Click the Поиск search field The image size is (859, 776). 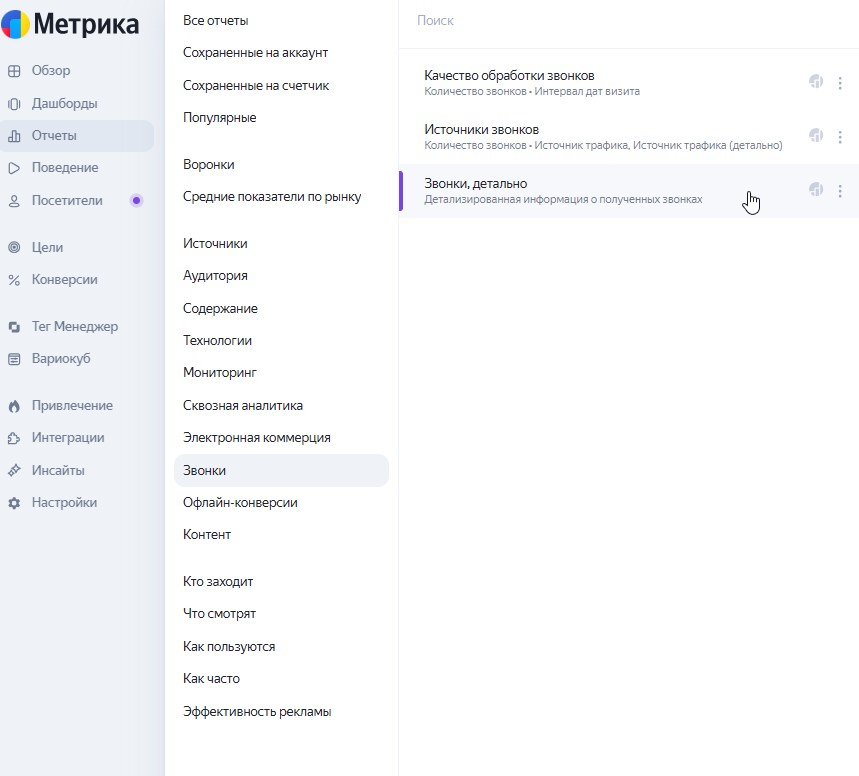(x=629, y=21)
